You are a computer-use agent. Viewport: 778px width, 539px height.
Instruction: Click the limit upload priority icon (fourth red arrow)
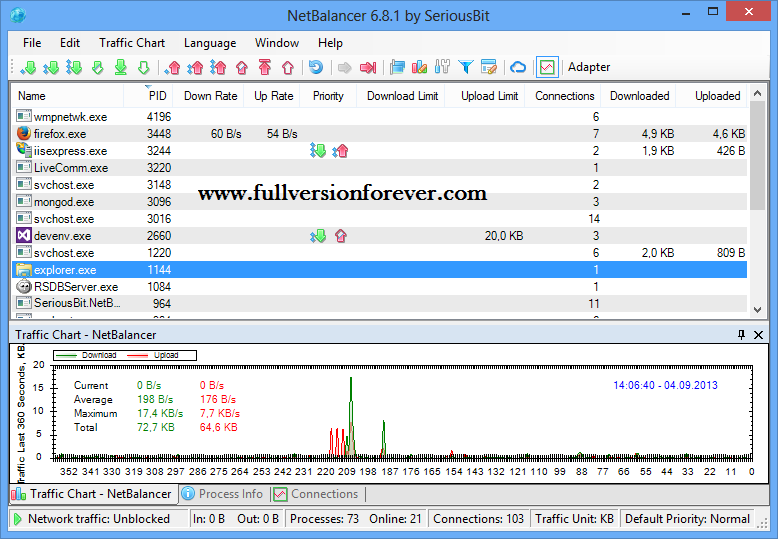pyautogui.click(x=242, y=67)
